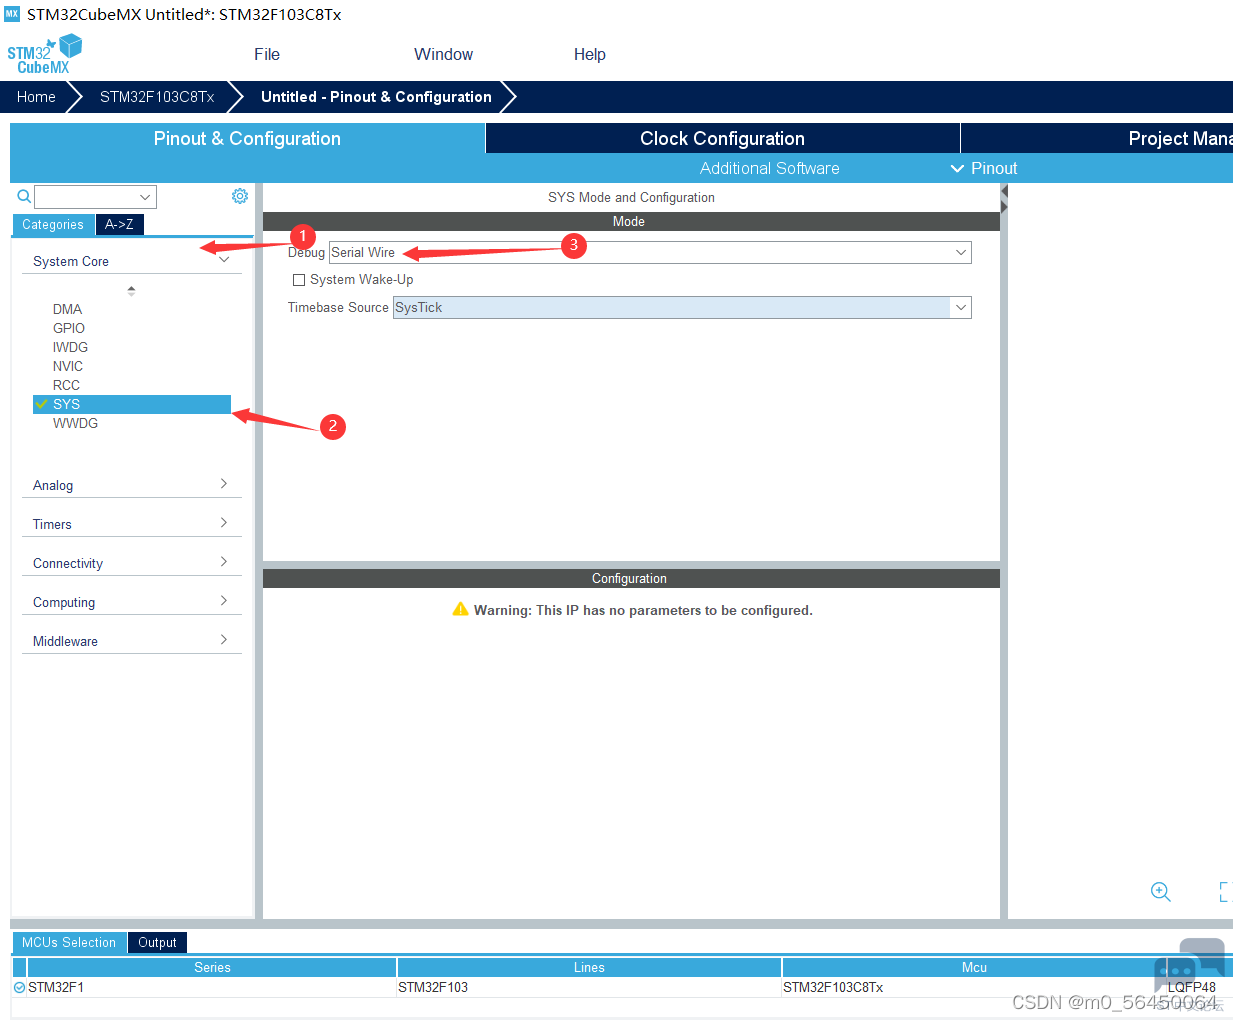Open the File menu

pyautogui.click(x=267, y=54)
